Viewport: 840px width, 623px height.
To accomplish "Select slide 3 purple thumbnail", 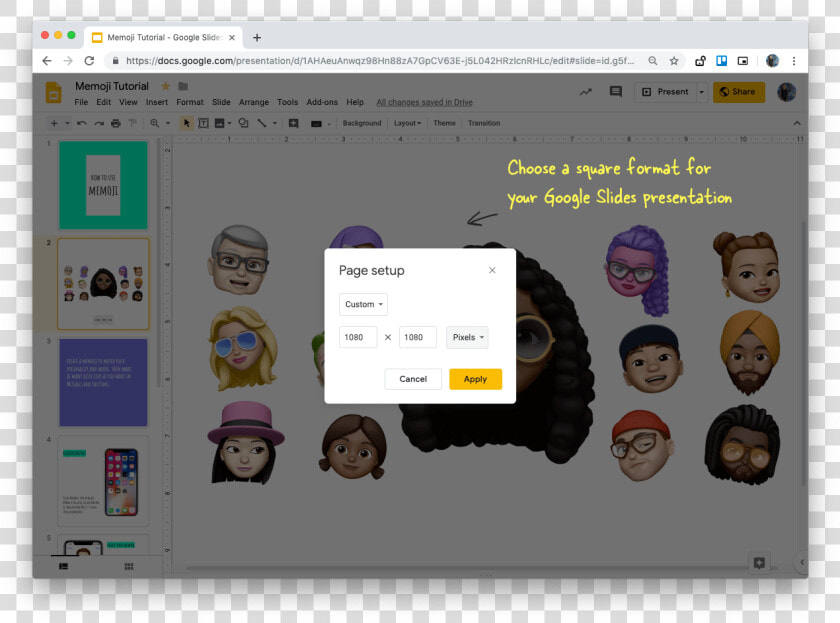I will 103,382.
